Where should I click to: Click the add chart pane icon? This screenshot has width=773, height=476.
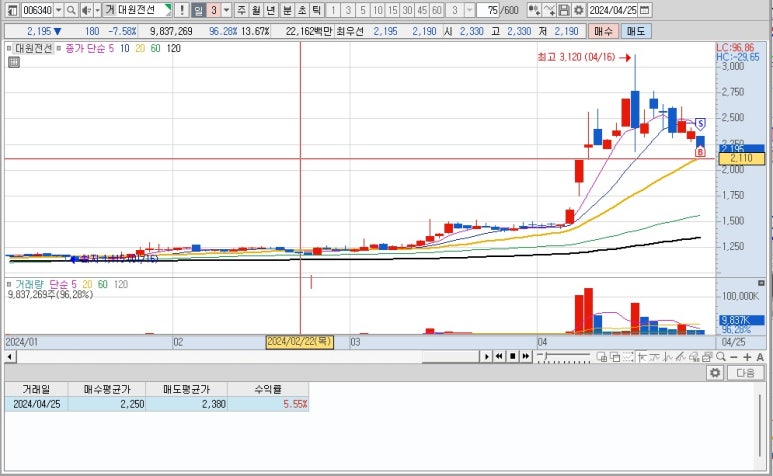tap(602, 357)
